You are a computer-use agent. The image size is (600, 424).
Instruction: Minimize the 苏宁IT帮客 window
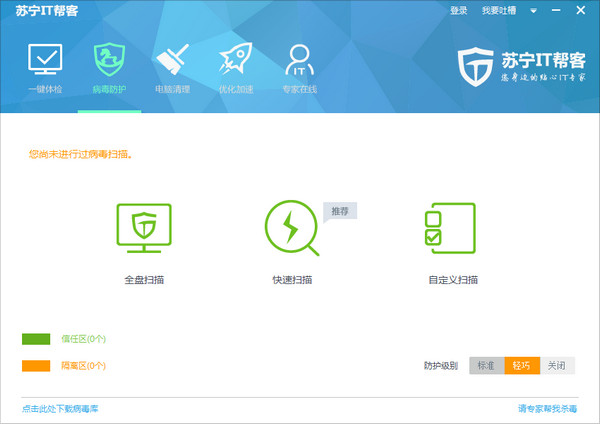[x=556, y=11]
